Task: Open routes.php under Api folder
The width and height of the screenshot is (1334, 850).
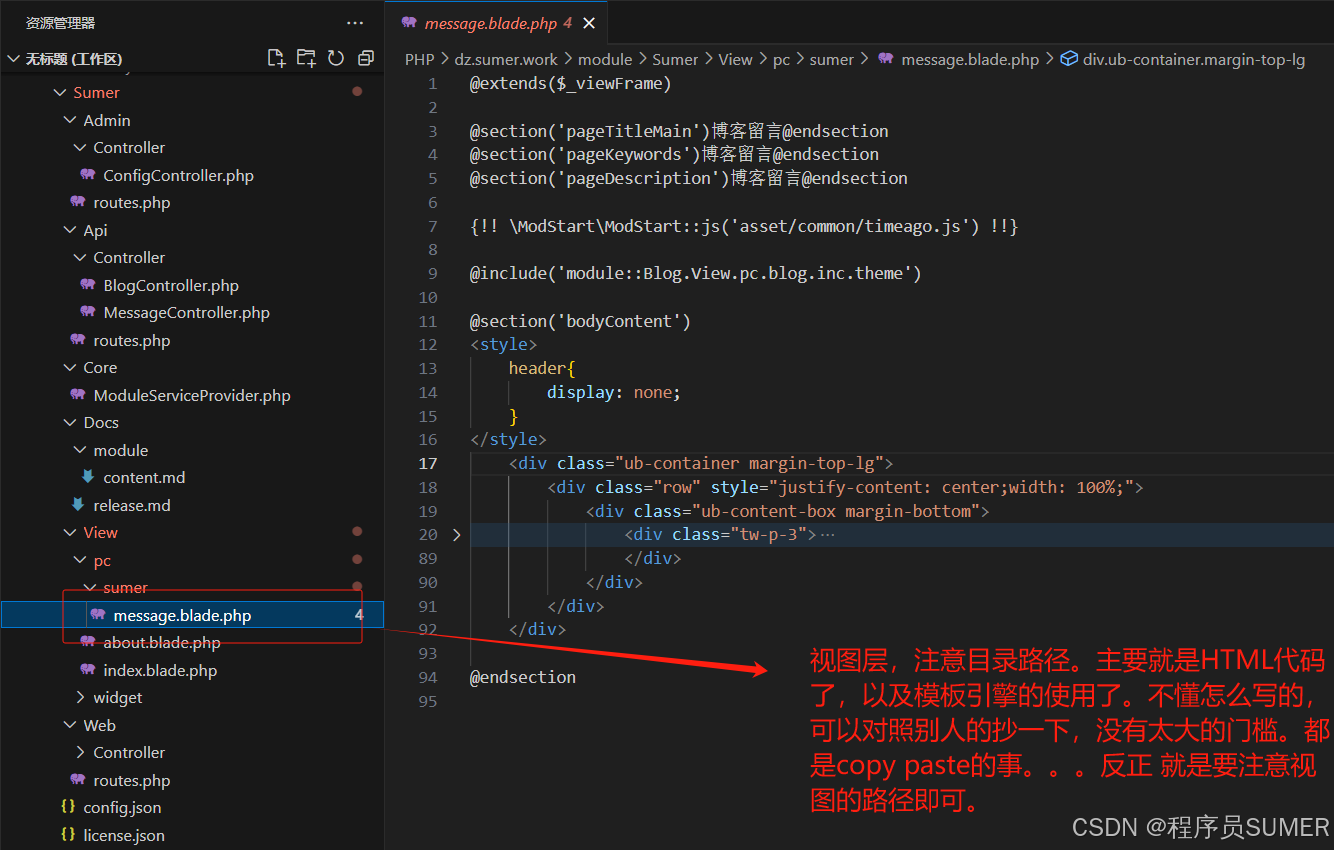Action: tap(132, 340)
